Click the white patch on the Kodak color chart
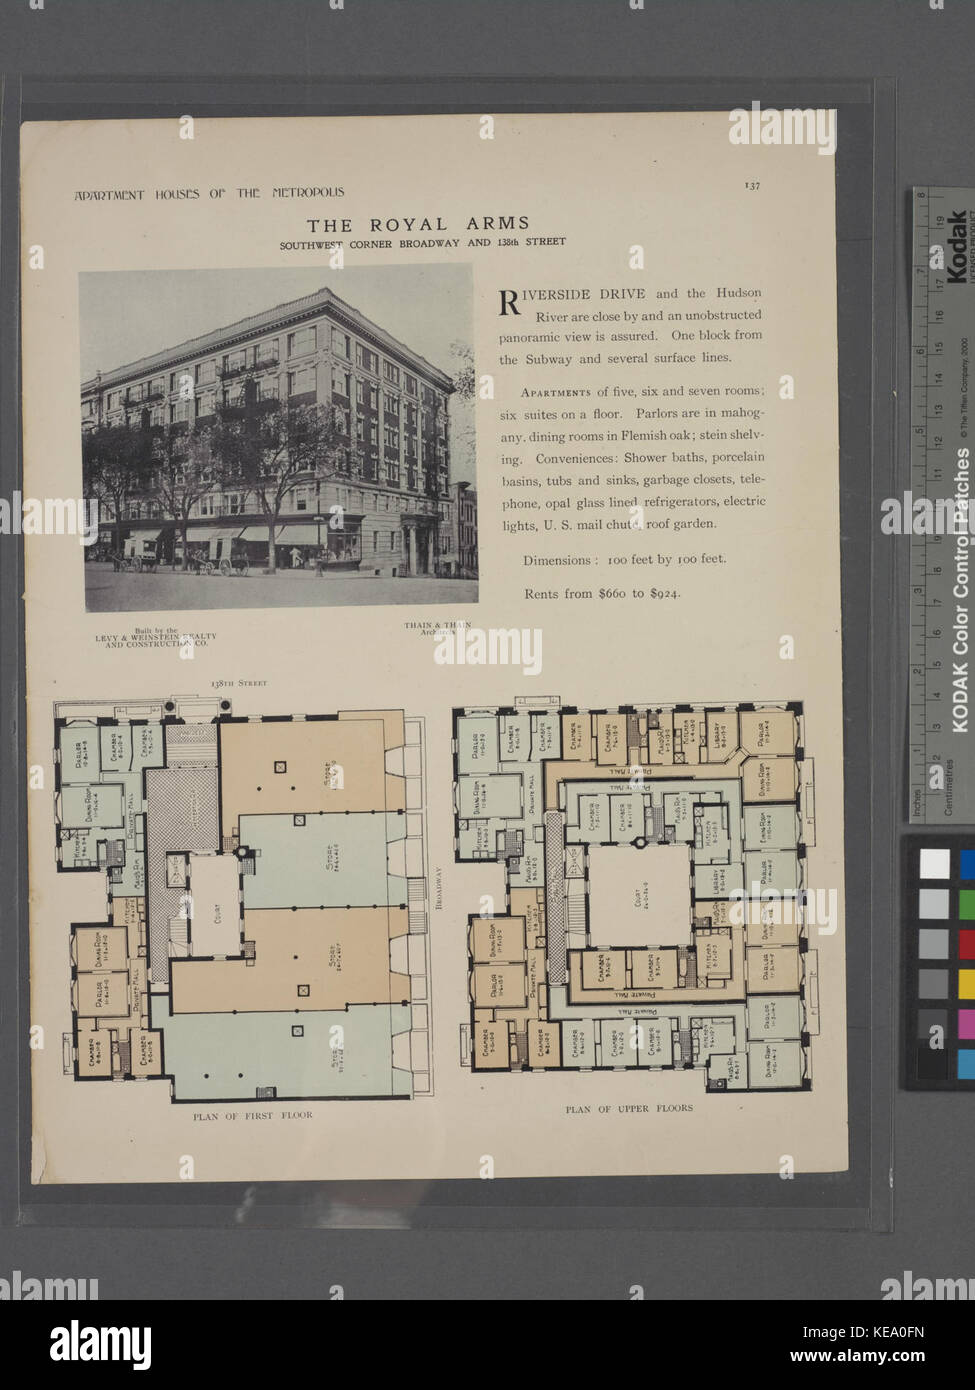 point(934,864)
